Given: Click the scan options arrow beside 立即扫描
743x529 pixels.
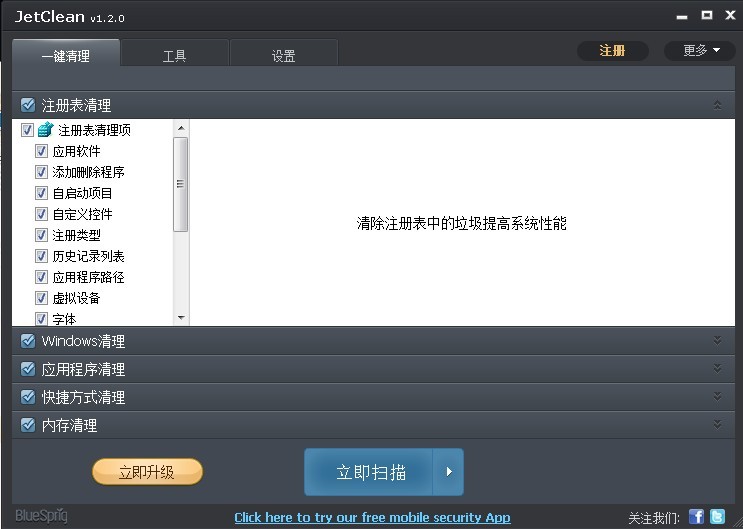Looking at the screenshot, I should (449, 472).
